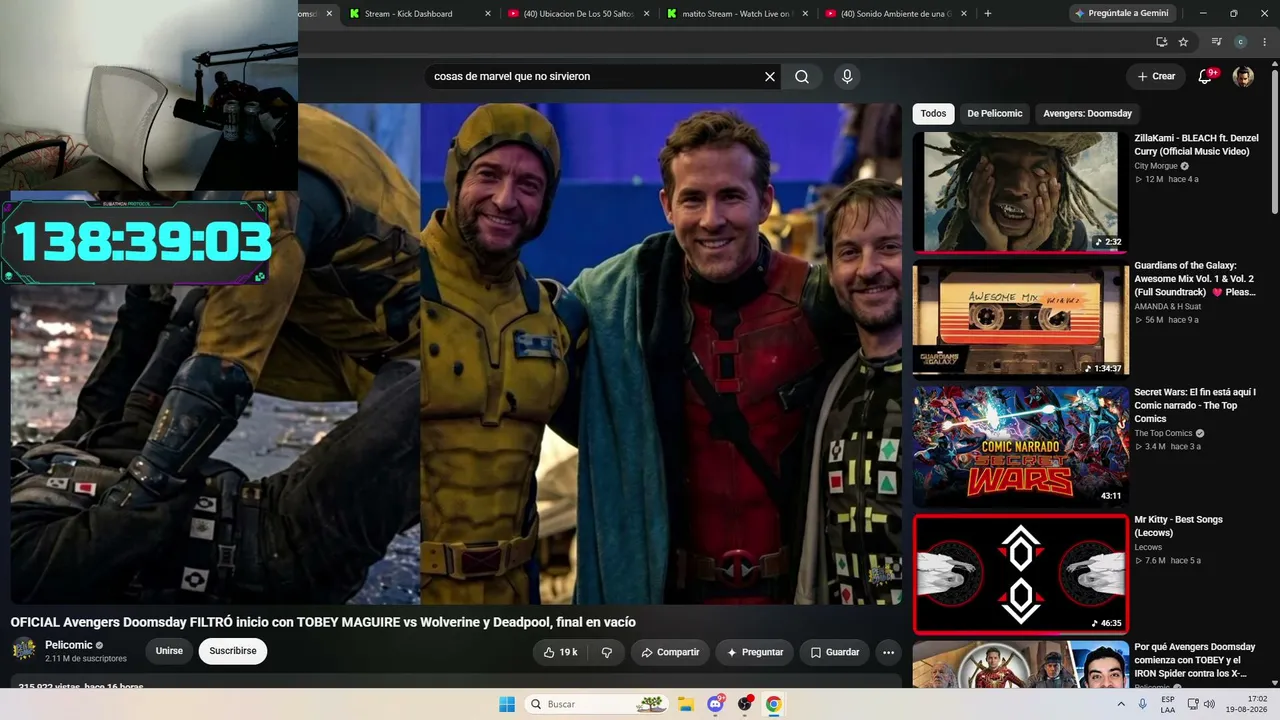Open The Top Comics channel name
Screen dimensions: 1280x720
click(x=1163, y=433)
